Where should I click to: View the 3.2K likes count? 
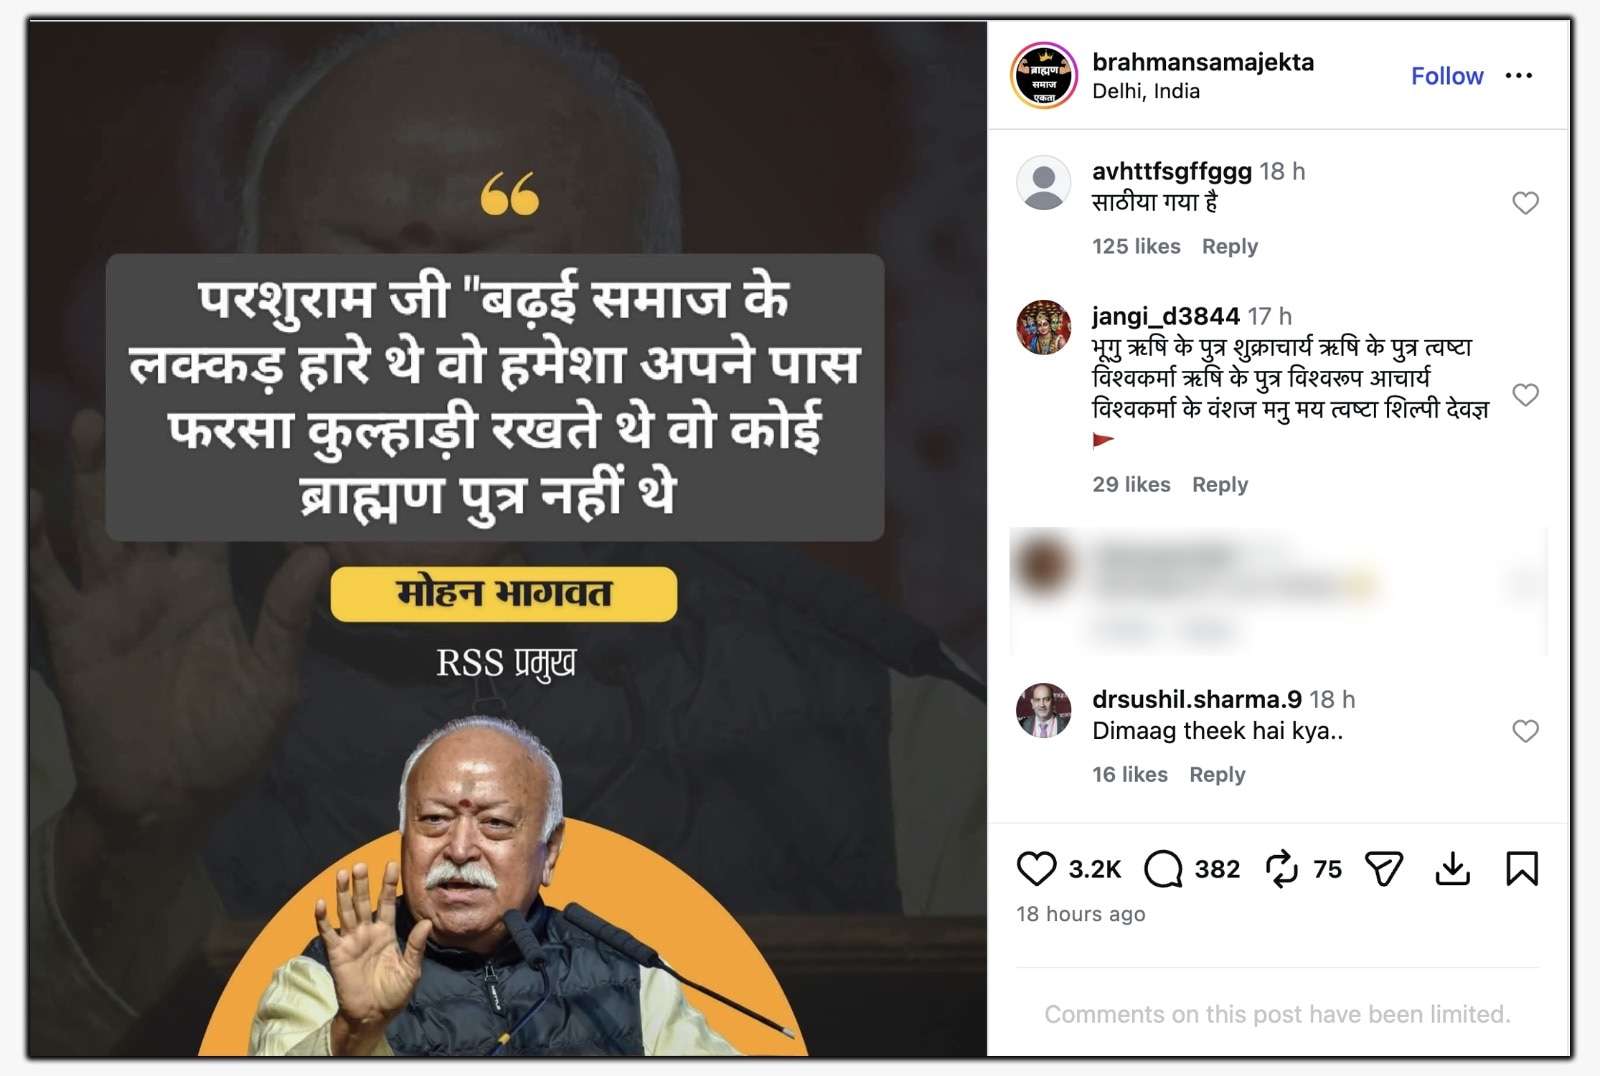(1094, 869)
